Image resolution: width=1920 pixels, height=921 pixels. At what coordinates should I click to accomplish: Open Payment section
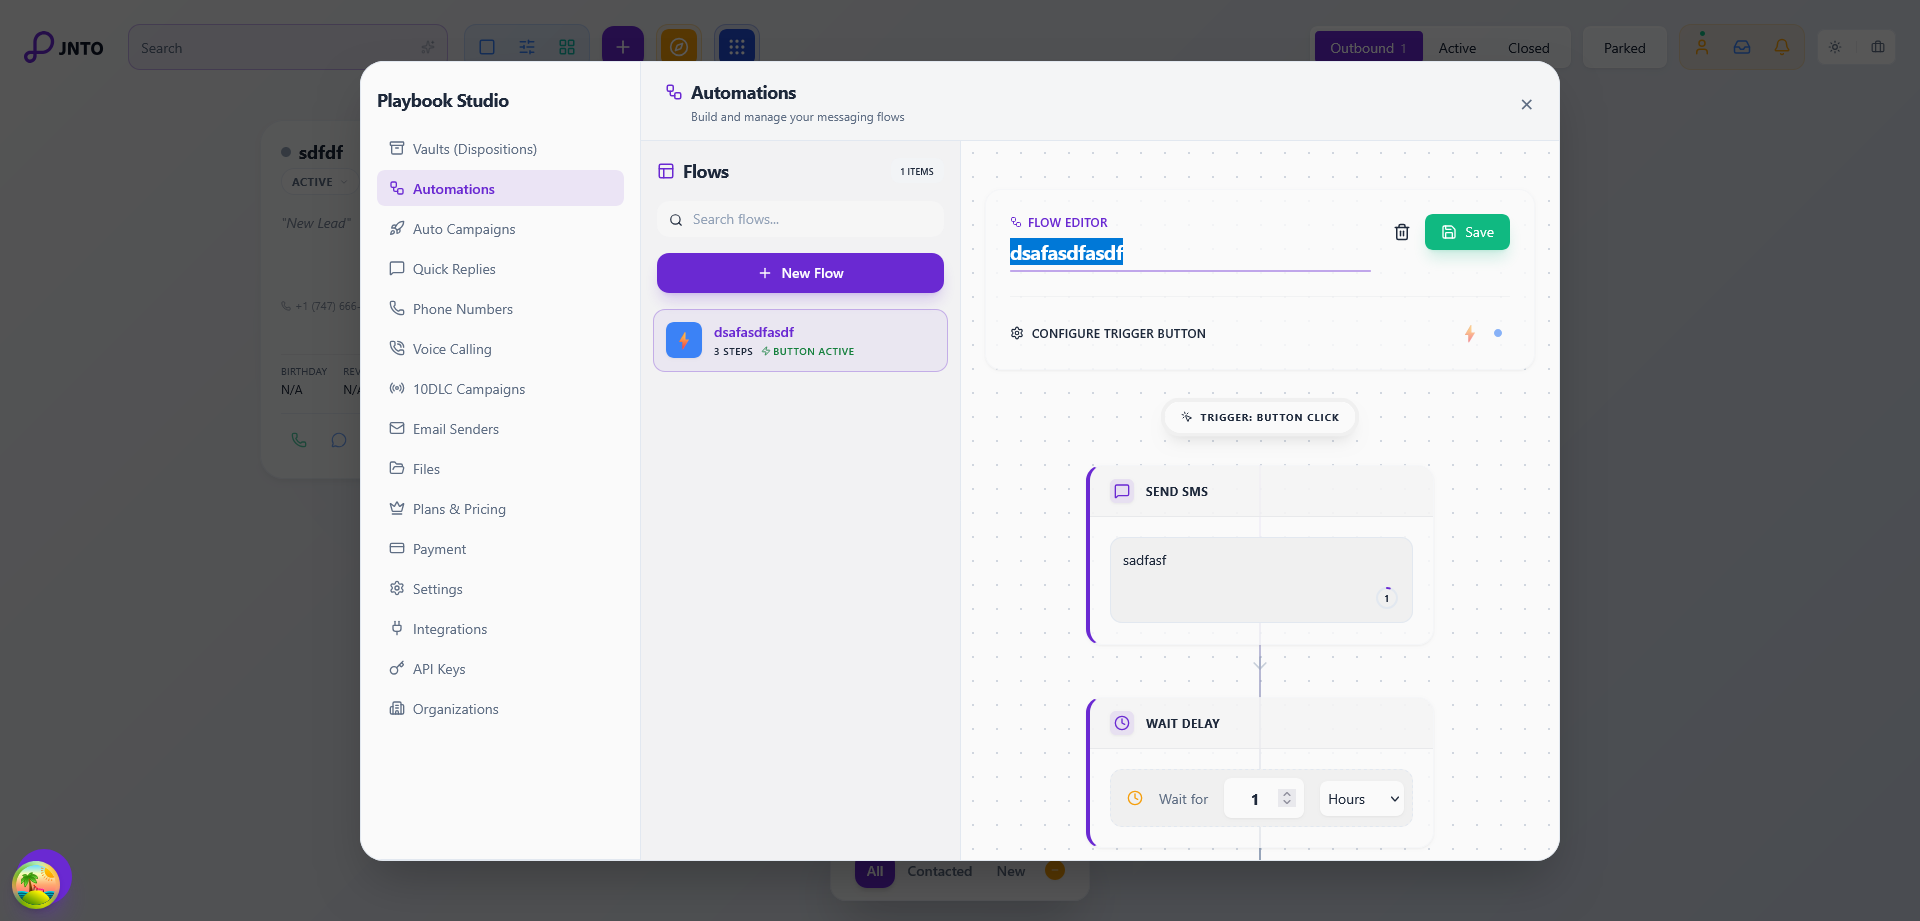[x=500, y=549]
